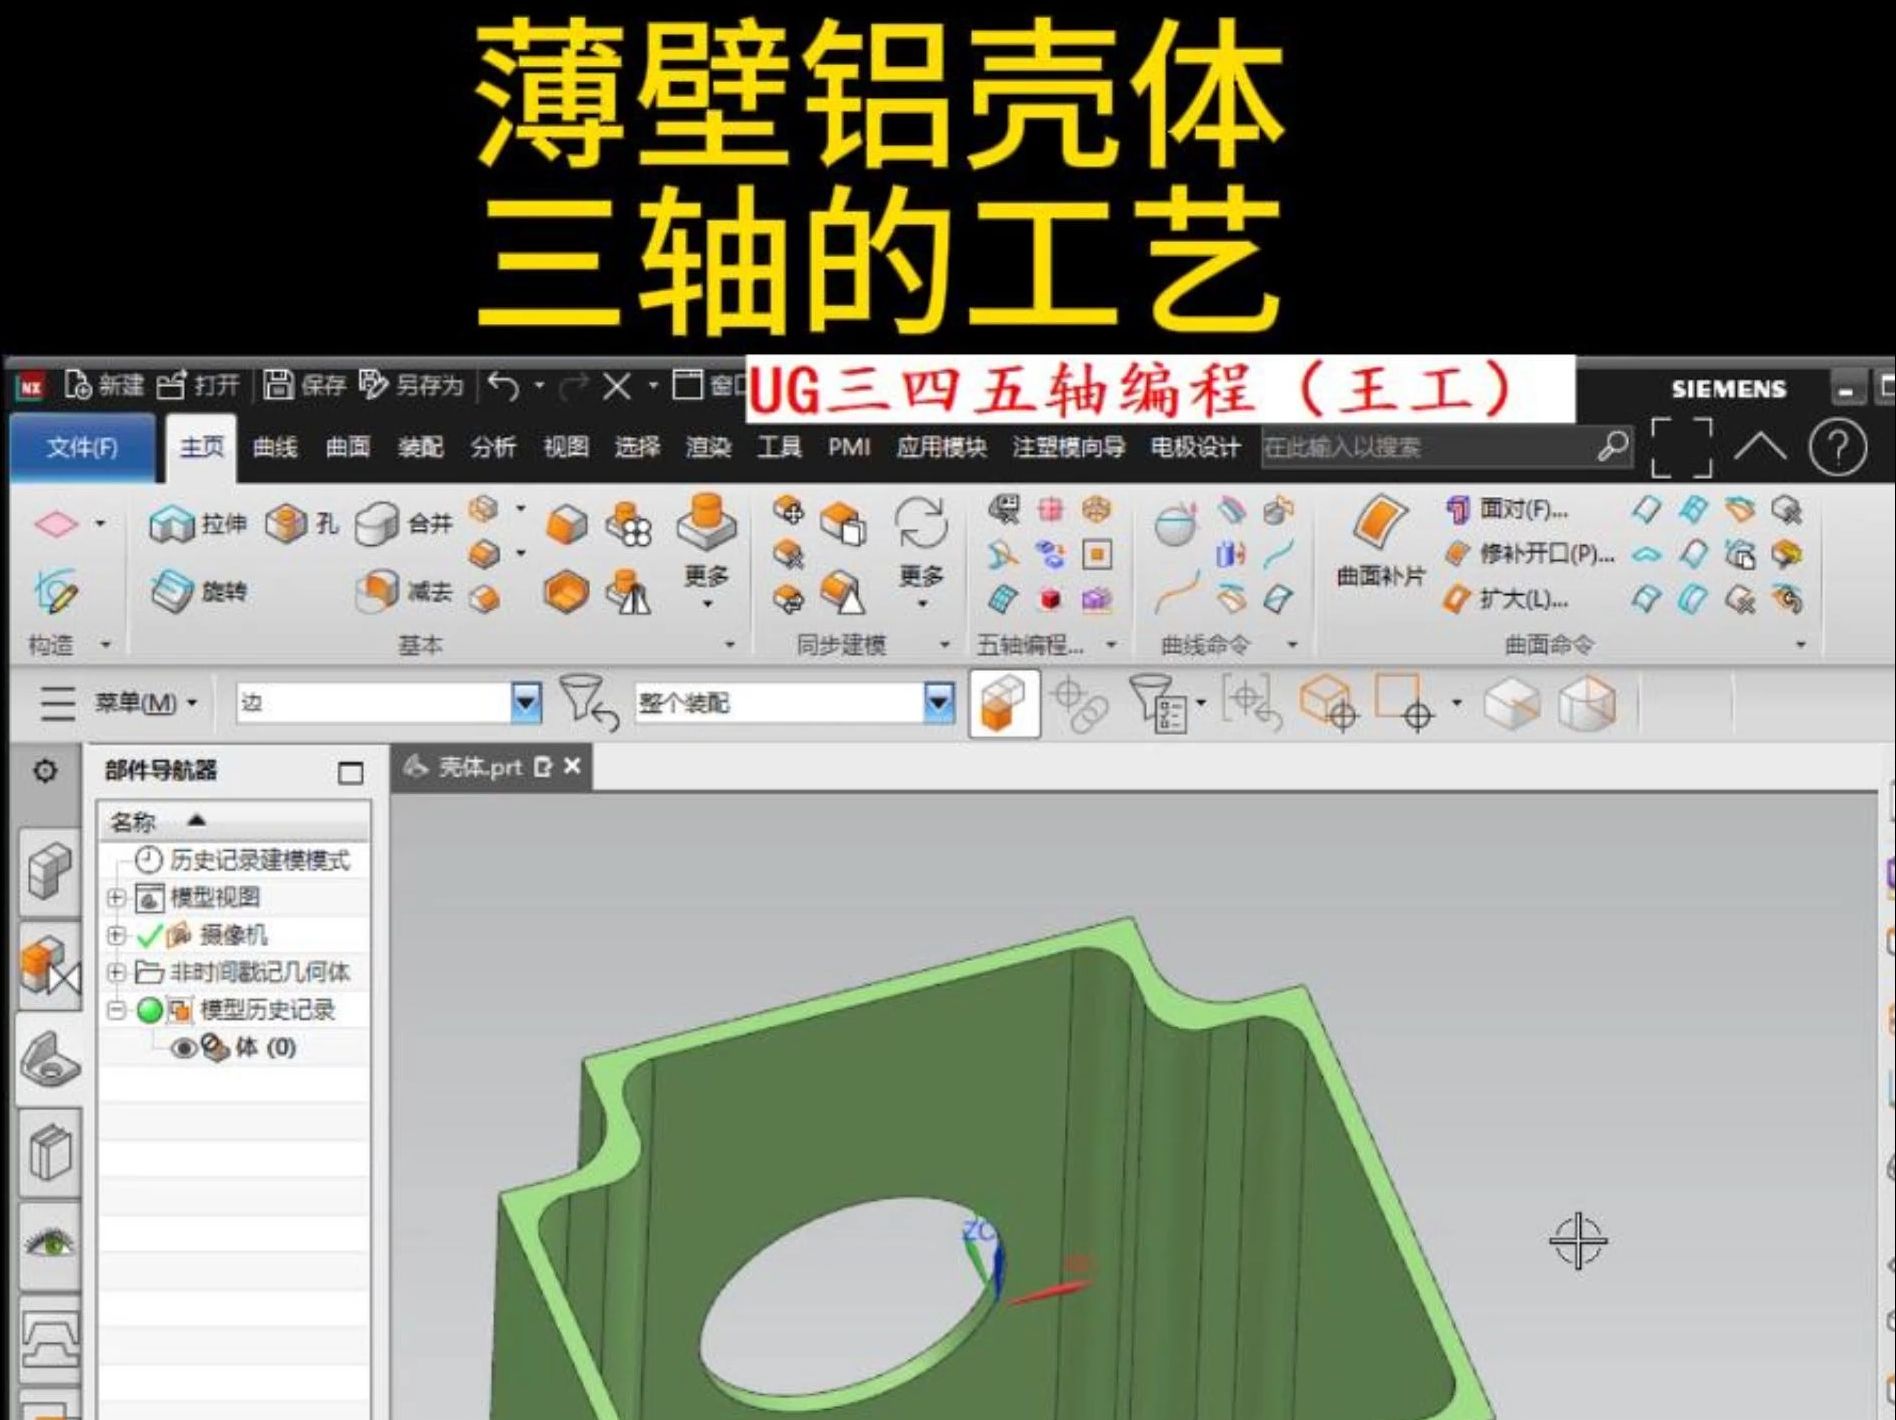The image size is (1896, 1420).
Task: Click the Extrude (拉伸) tool
Action: (x=197, y=523)
